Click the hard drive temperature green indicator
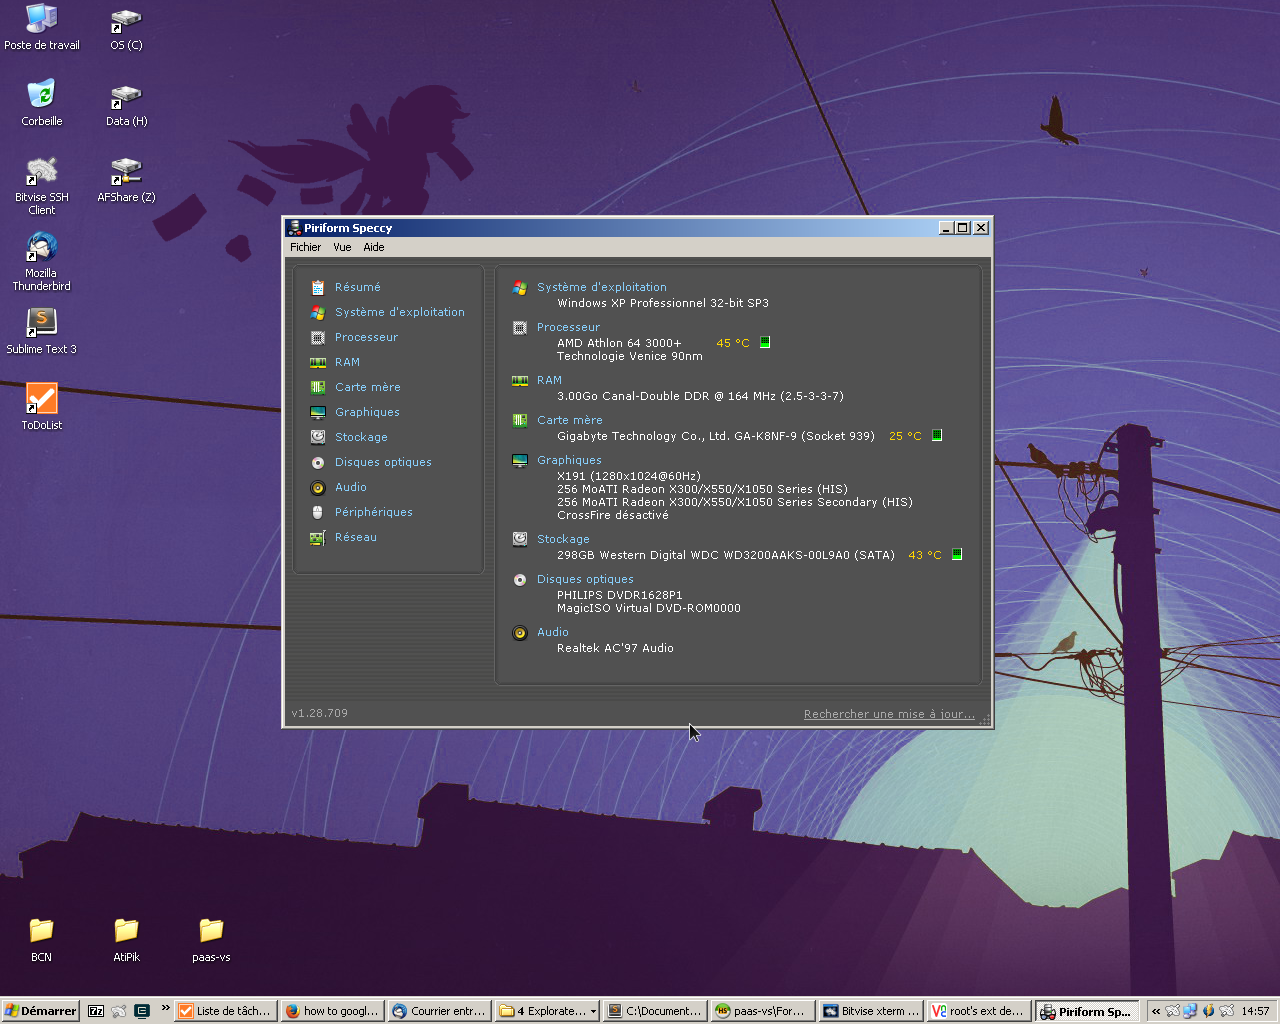The width and height of the screenshot is (1280, 1024). (x=957, y=554)
